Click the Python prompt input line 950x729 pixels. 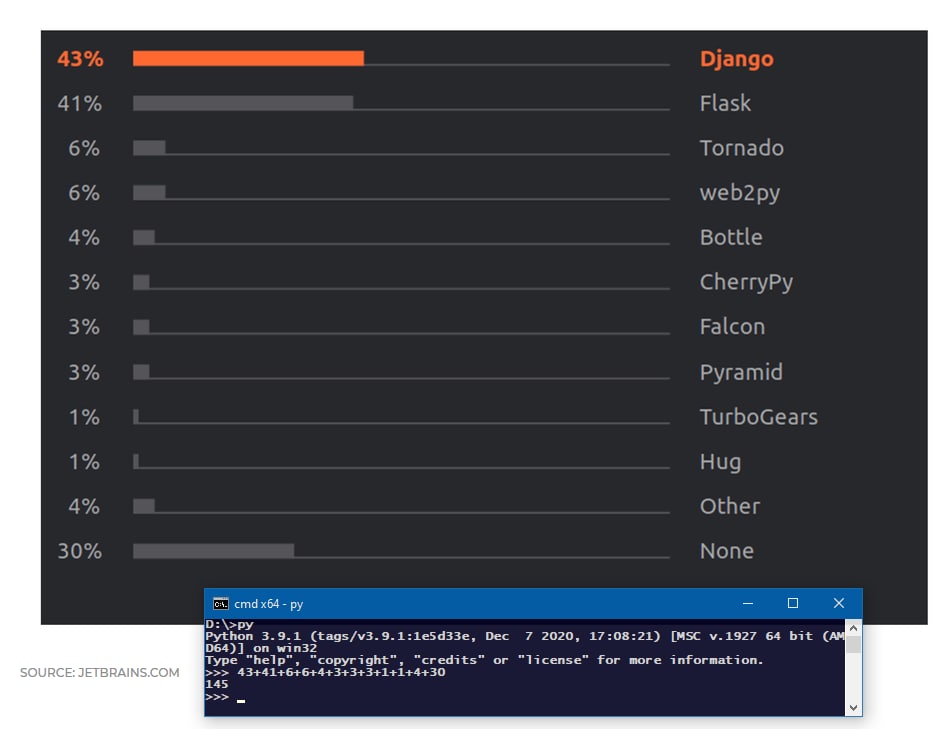(525, 697)
